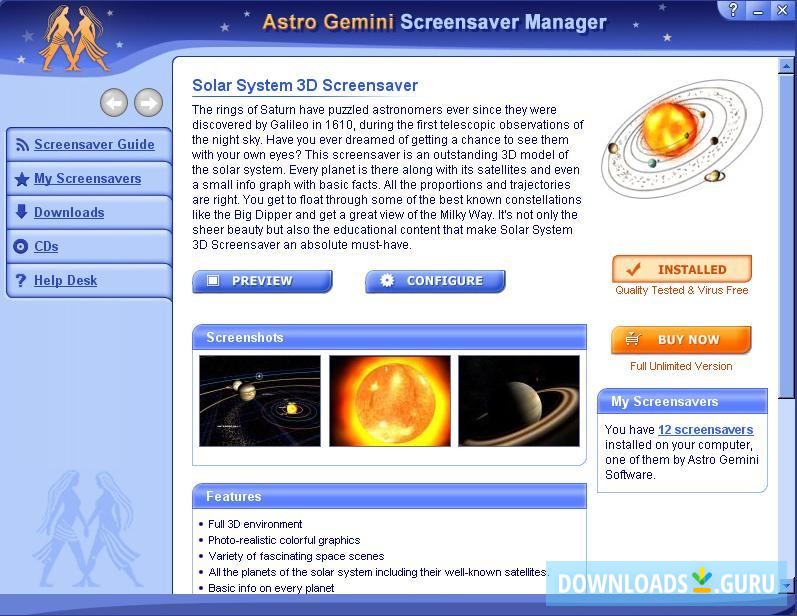797x616 pixels.
Task: Click Variety of fascinating space scenes
Action: point(296,556)
